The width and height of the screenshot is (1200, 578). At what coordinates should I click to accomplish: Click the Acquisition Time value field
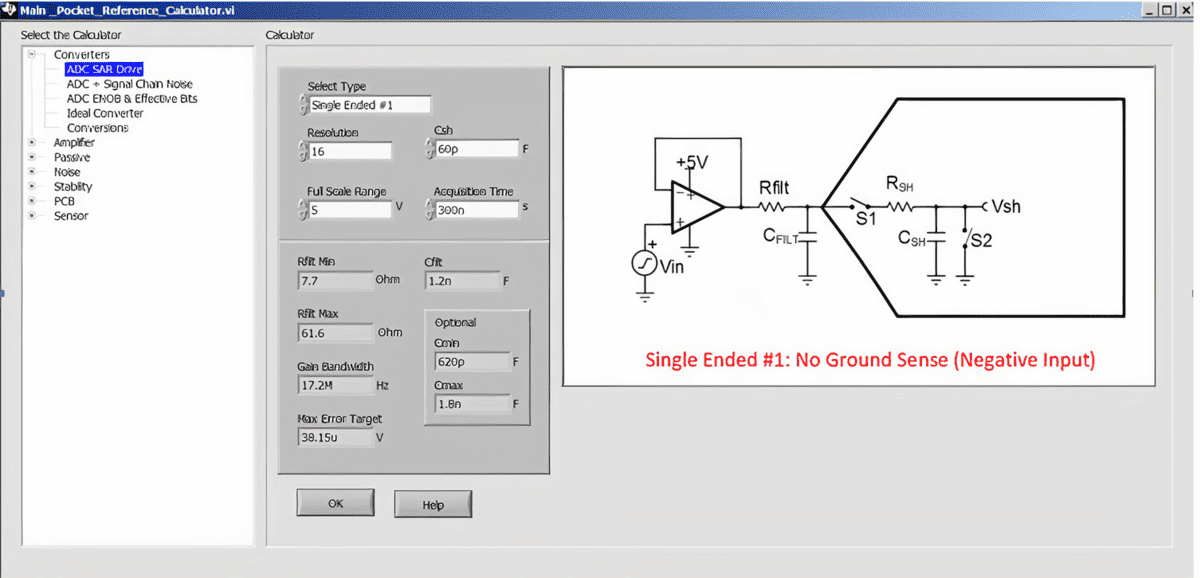(x=477, y=210)
